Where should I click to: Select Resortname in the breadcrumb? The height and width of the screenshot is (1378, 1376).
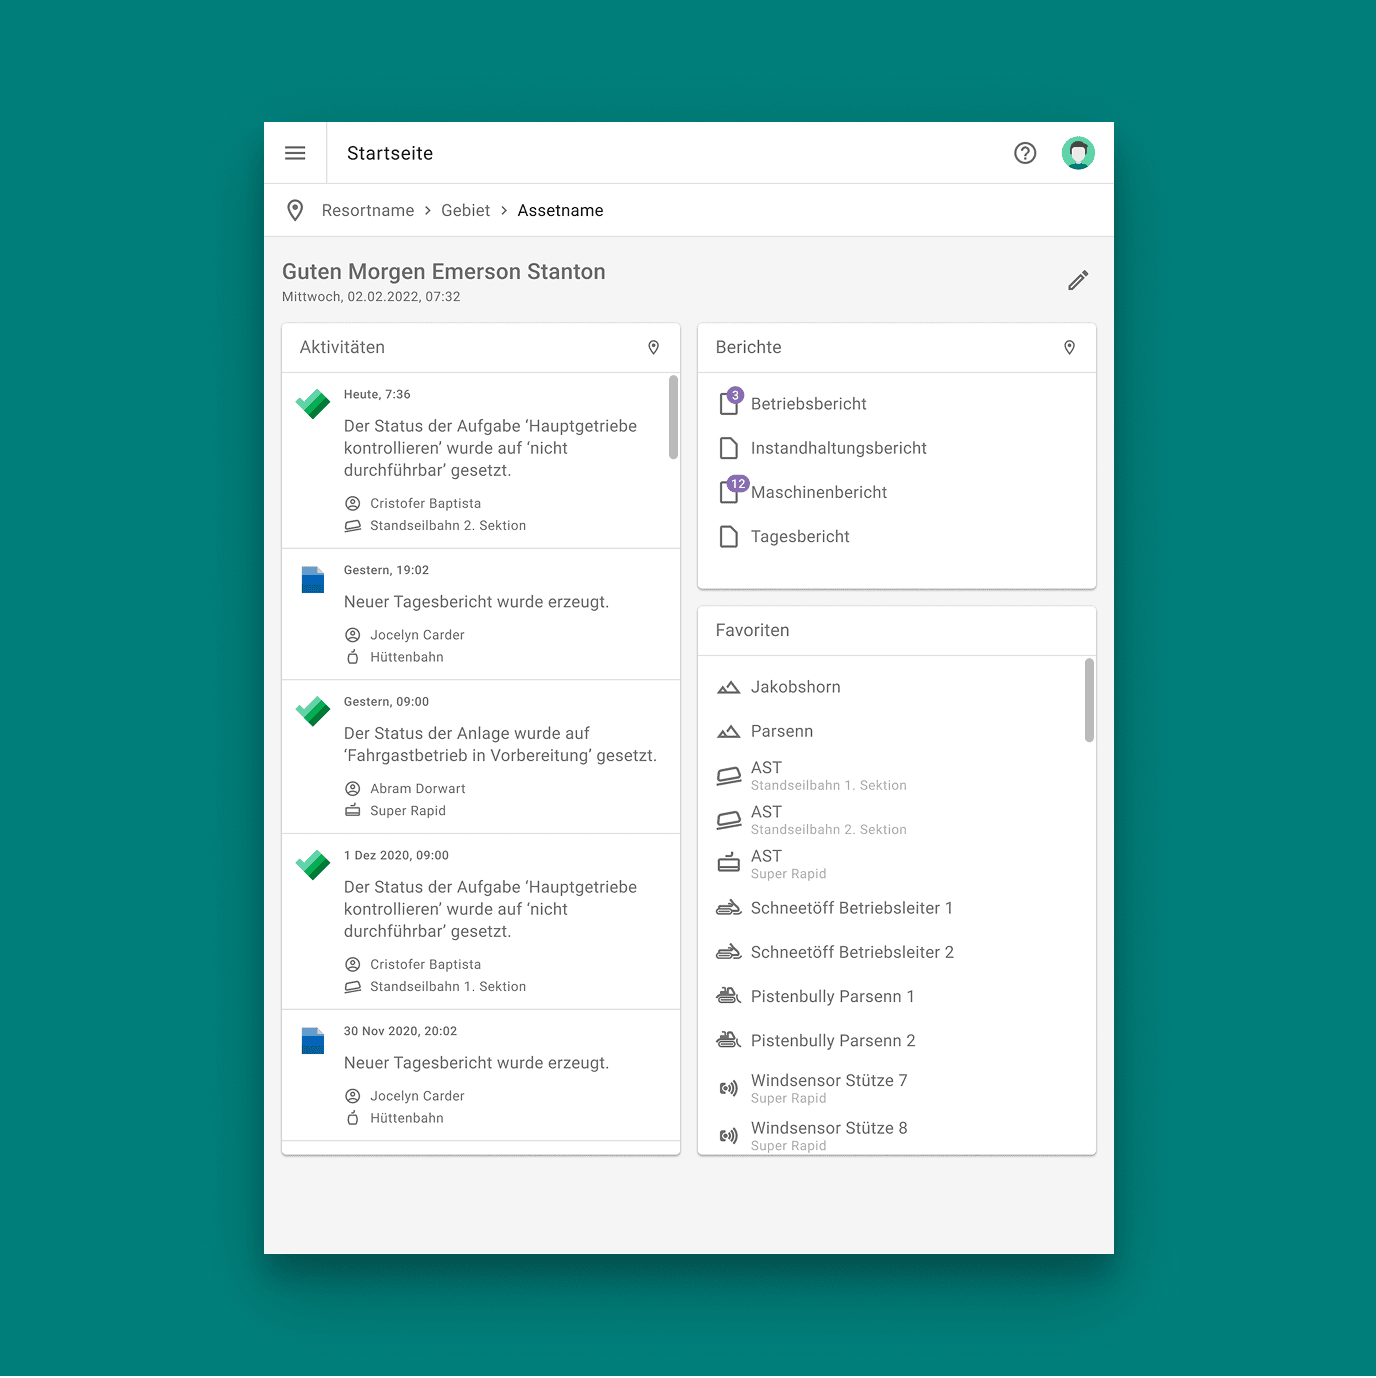367,210
